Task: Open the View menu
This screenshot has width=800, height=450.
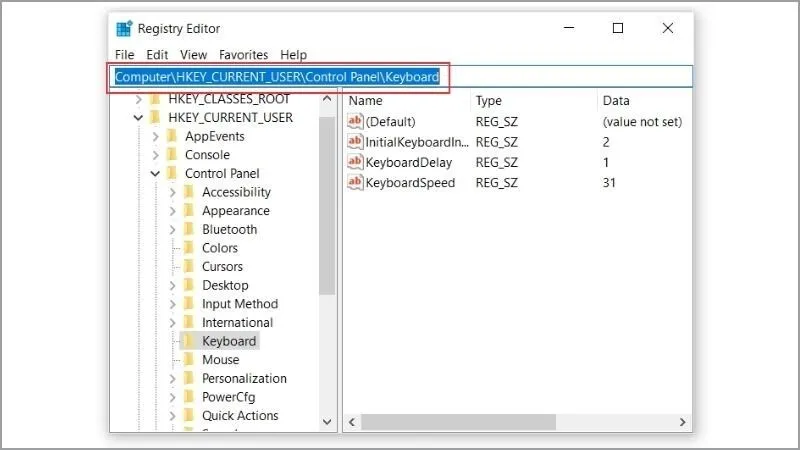Action: (193, 55)
